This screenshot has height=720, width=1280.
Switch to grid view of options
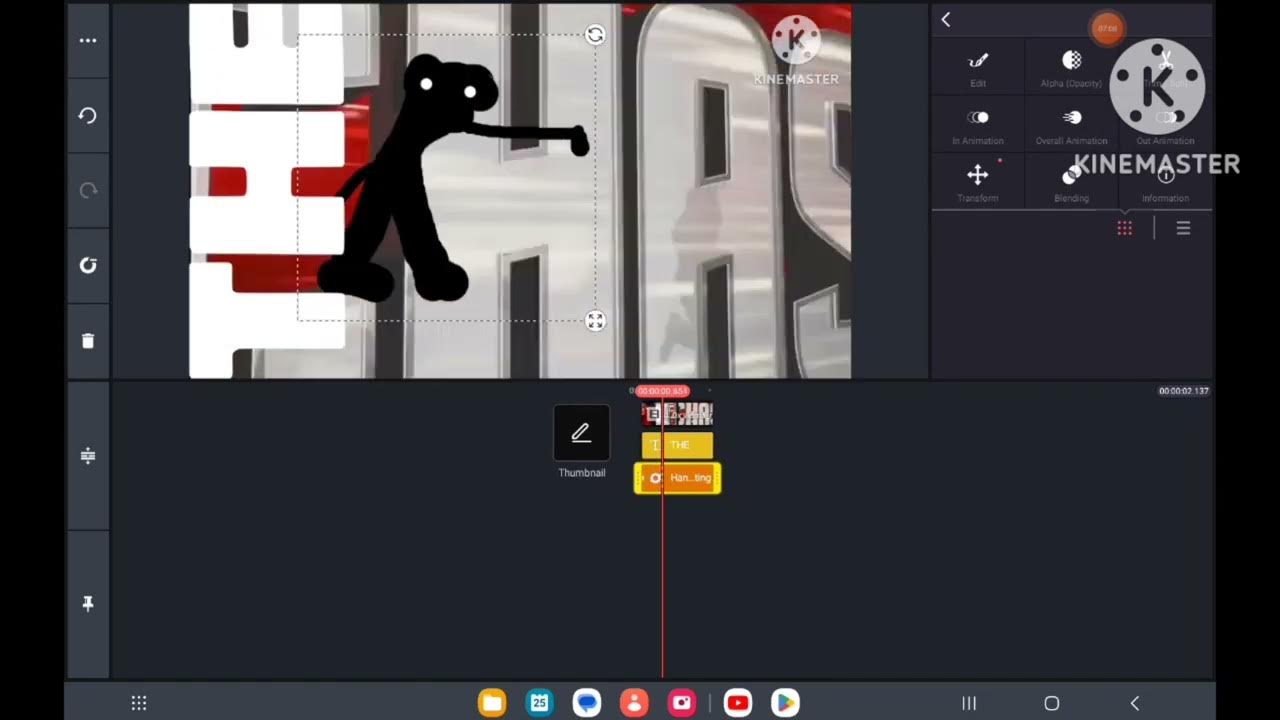pyautogui.click(x=1125, y=229)
